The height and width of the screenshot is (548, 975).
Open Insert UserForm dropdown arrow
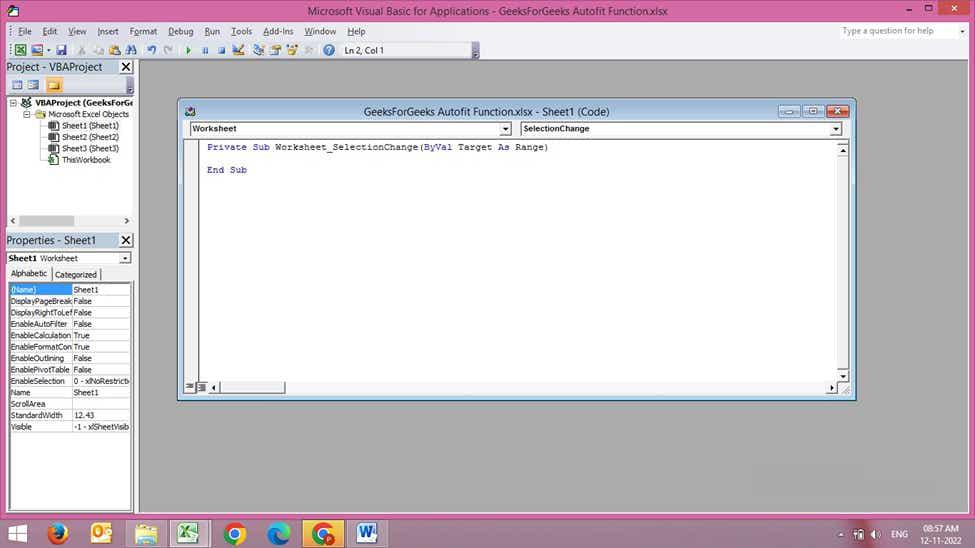tap(49, 50)
